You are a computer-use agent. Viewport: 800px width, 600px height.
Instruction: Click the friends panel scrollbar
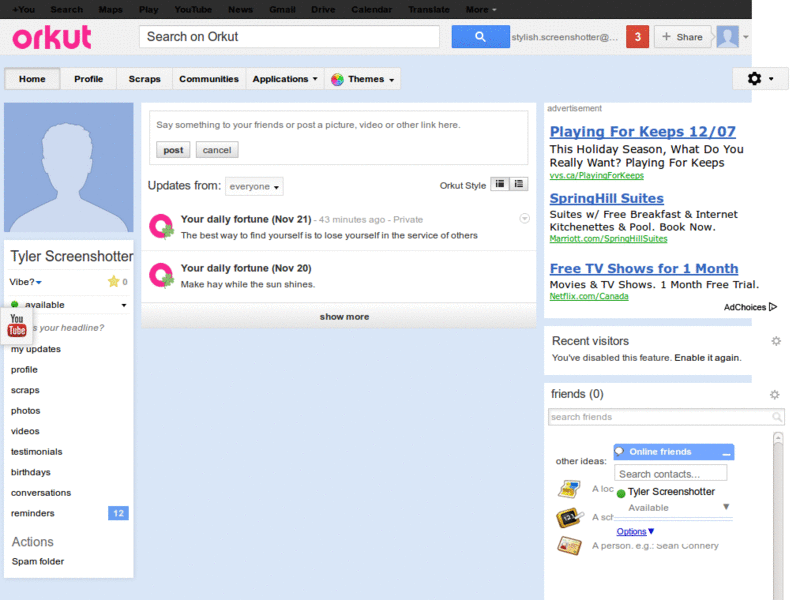(x=778, y=515)
